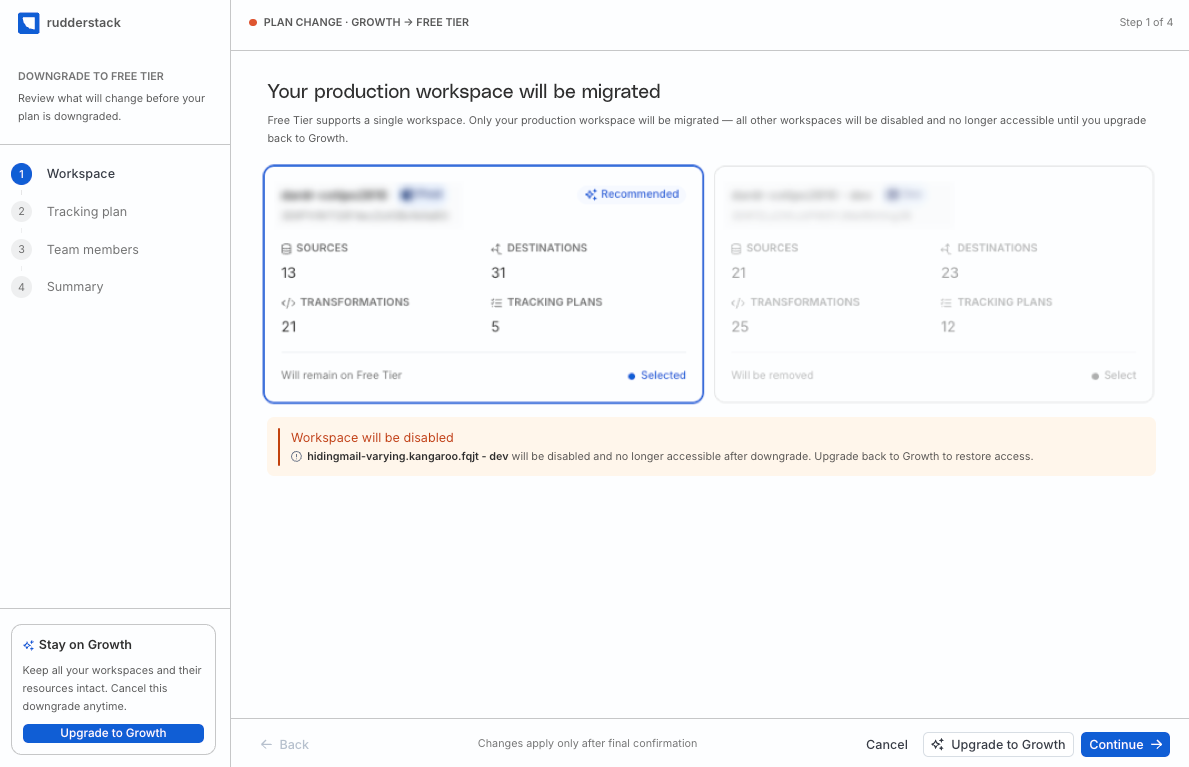Click the orange plan change status dot
The image size is (1189, 767).
point(253,23)
